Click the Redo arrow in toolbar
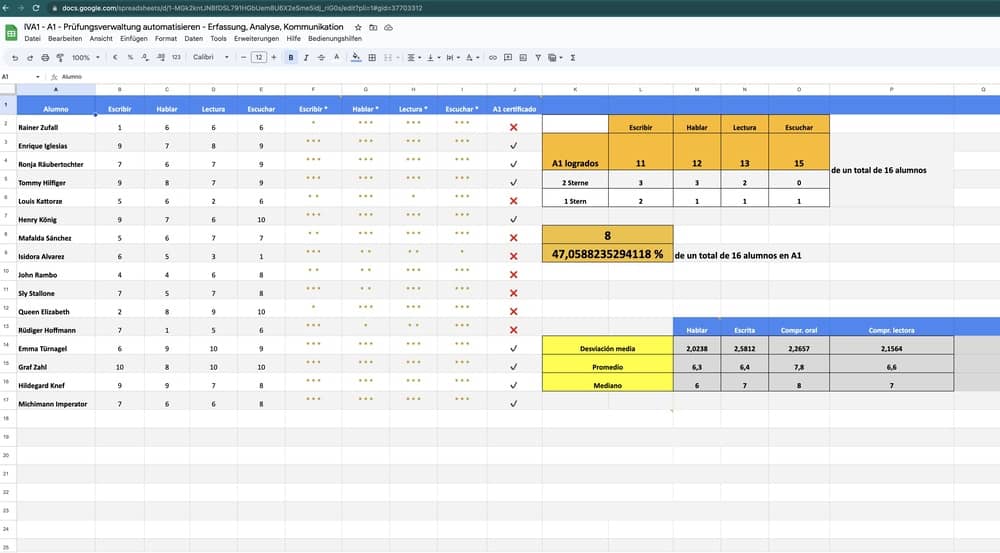 (30, 58)
